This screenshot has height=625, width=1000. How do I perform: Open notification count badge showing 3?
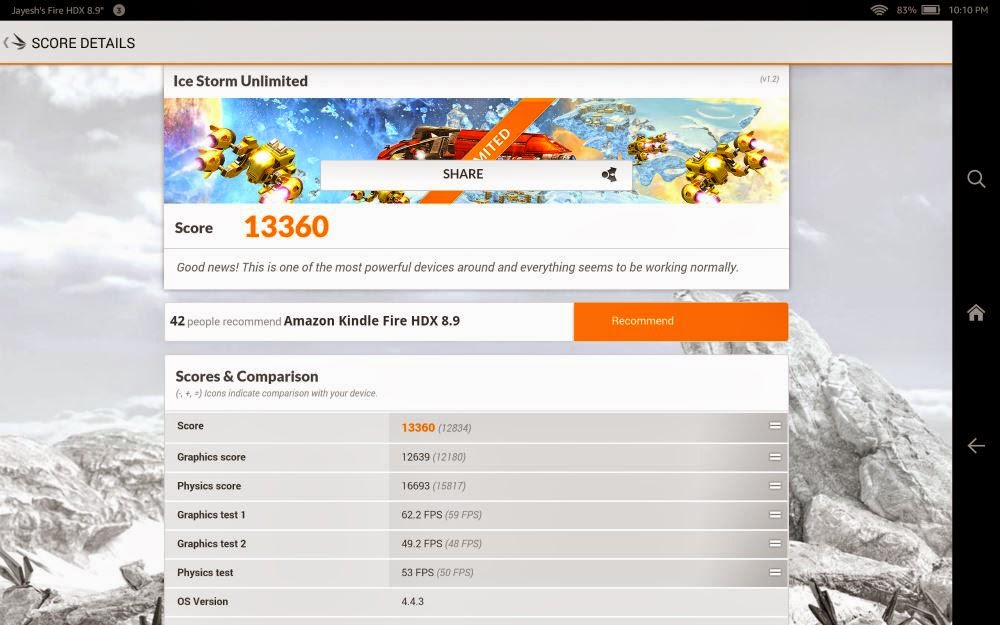119,10
